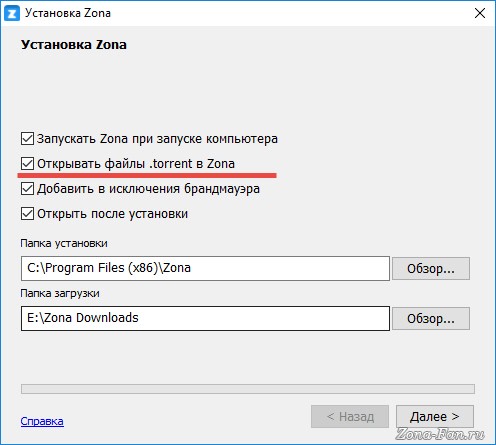Screen dimensions: 496x445
Task: Click the label Запускать Zona при запуске компьютера
Action: [x=157, y=139]
